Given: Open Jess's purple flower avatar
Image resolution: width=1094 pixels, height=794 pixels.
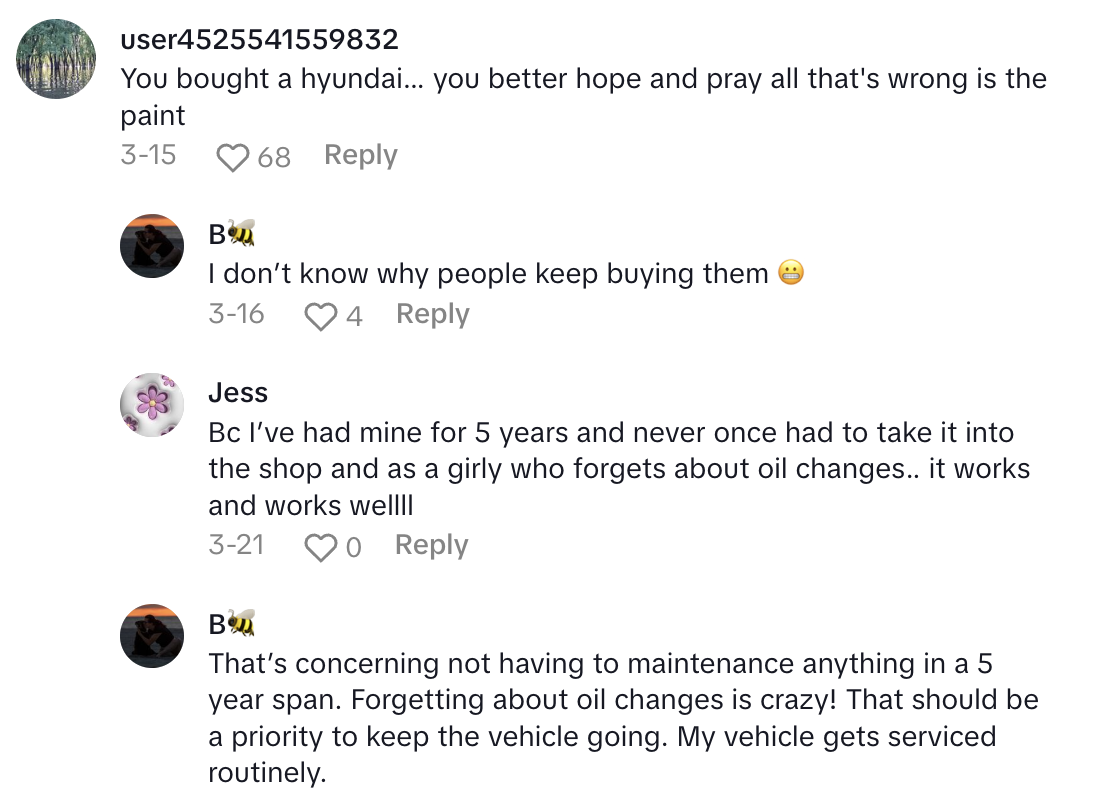Looking at the screenshot, I should [152, 404].
